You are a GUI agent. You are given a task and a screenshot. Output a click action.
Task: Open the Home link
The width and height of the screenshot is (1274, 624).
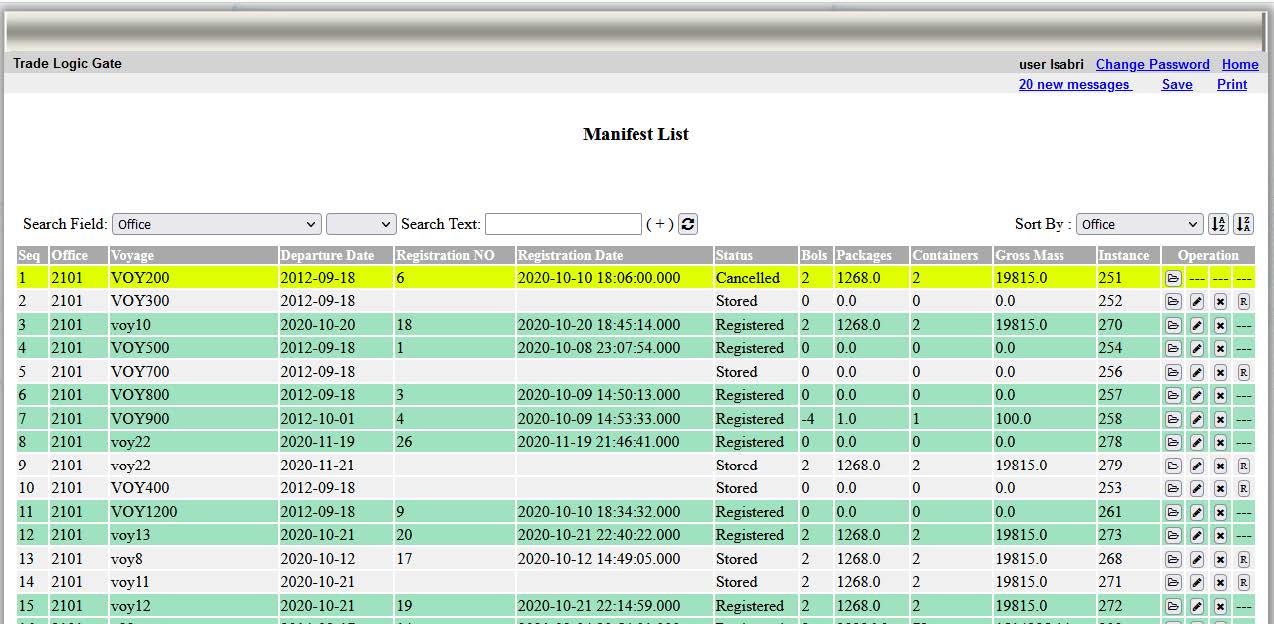pos(1240,64)
